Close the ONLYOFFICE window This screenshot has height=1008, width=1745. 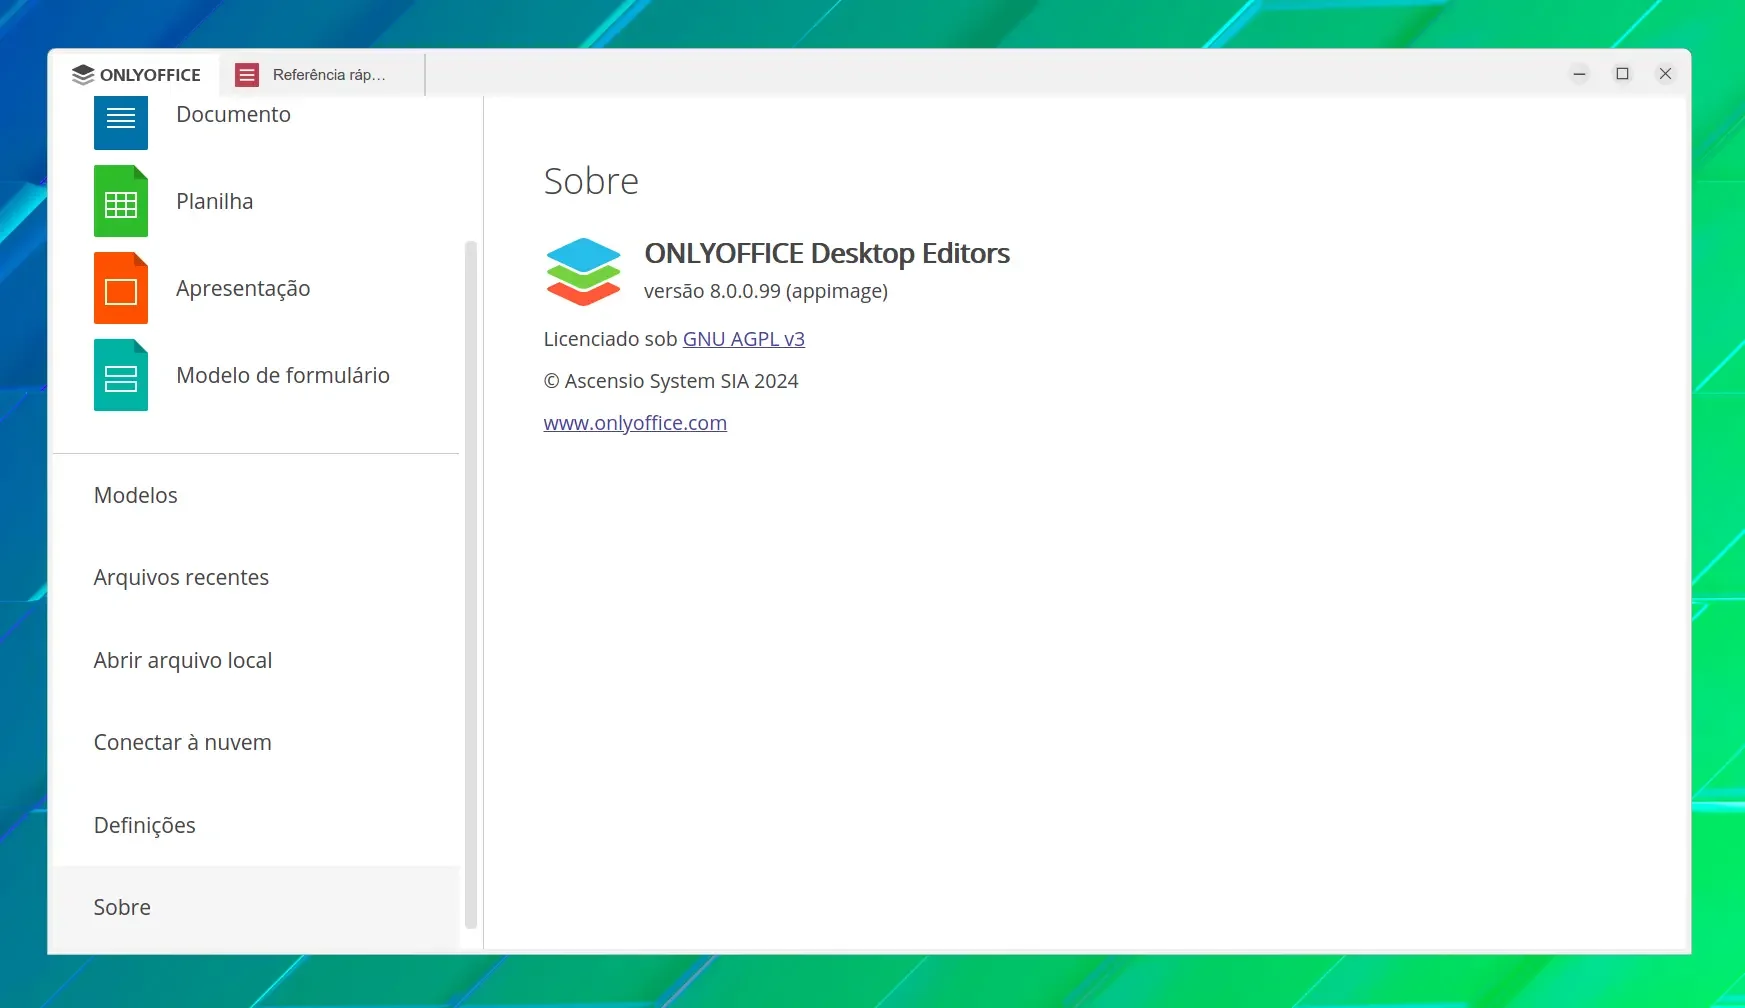[x=1666, y=74]
